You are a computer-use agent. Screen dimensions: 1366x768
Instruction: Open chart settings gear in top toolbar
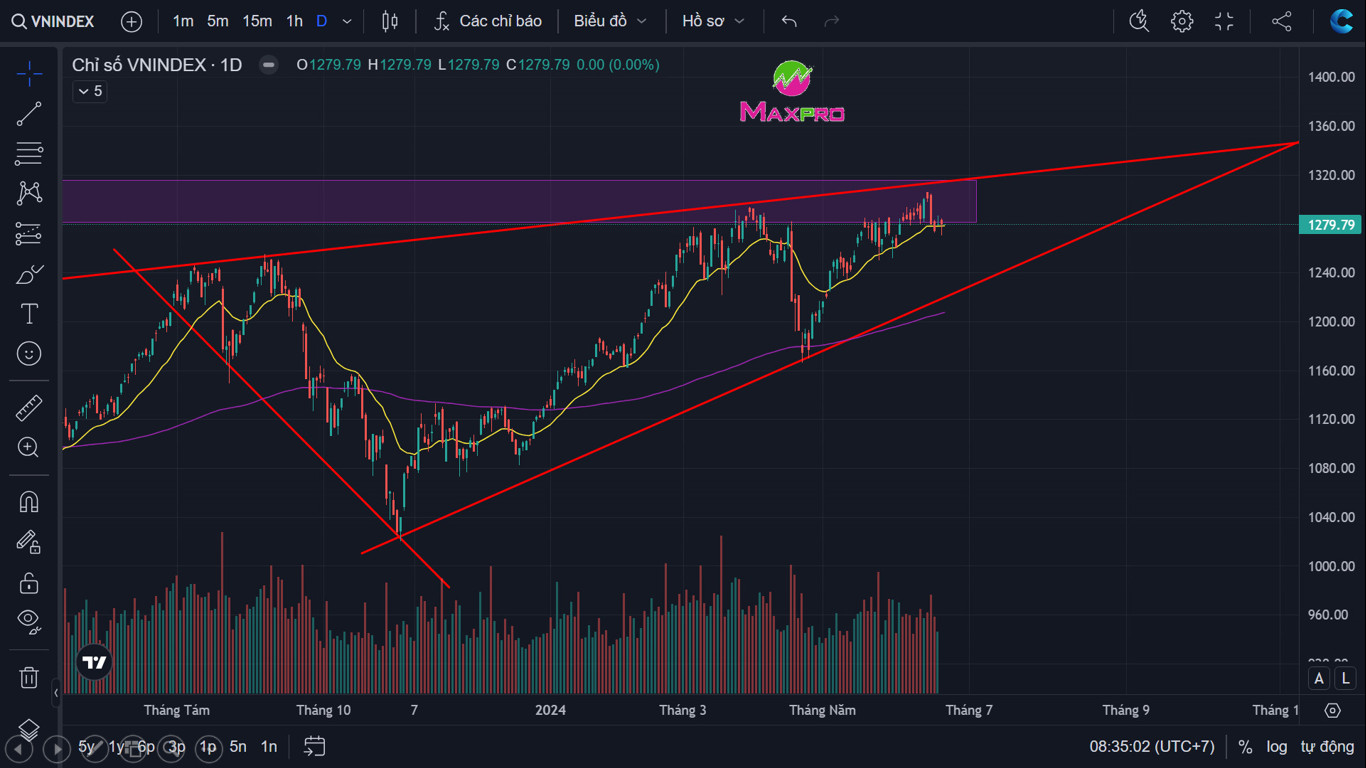click(1182, 21)
